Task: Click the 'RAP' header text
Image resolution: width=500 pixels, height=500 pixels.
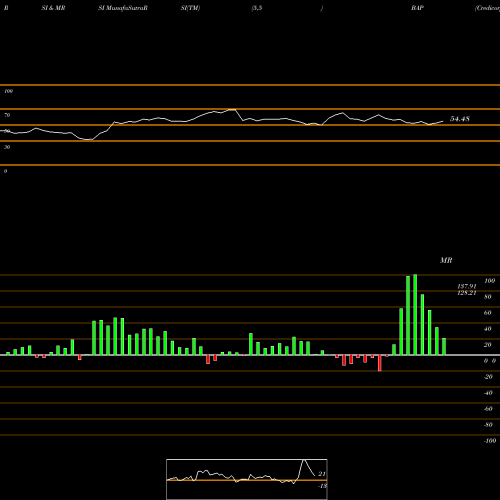Action: [417, 8]
